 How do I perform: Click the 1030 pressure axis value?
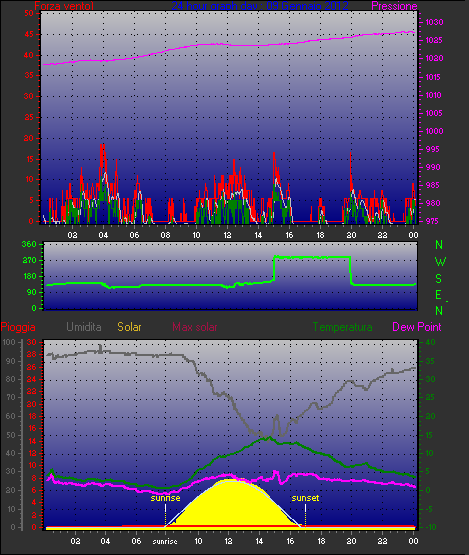coord(434,22)
